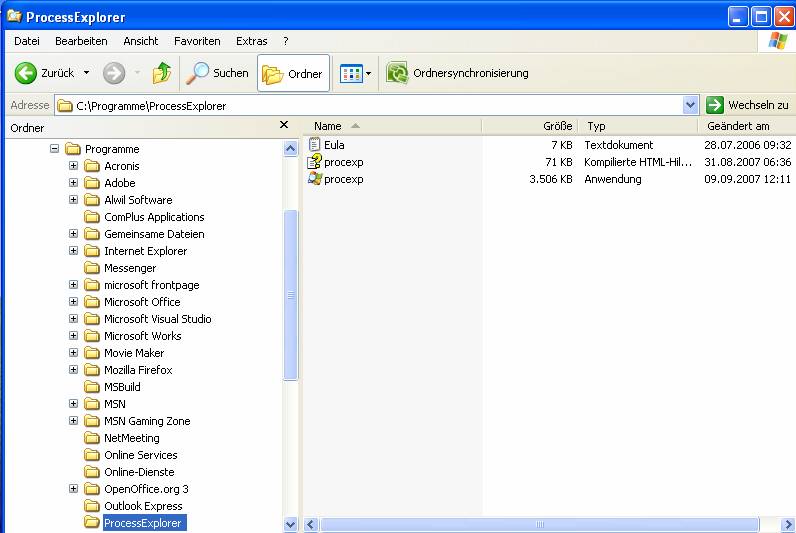Select the Outlook Express folder
This screenshot has width=796, height=533.
(143, 506)
